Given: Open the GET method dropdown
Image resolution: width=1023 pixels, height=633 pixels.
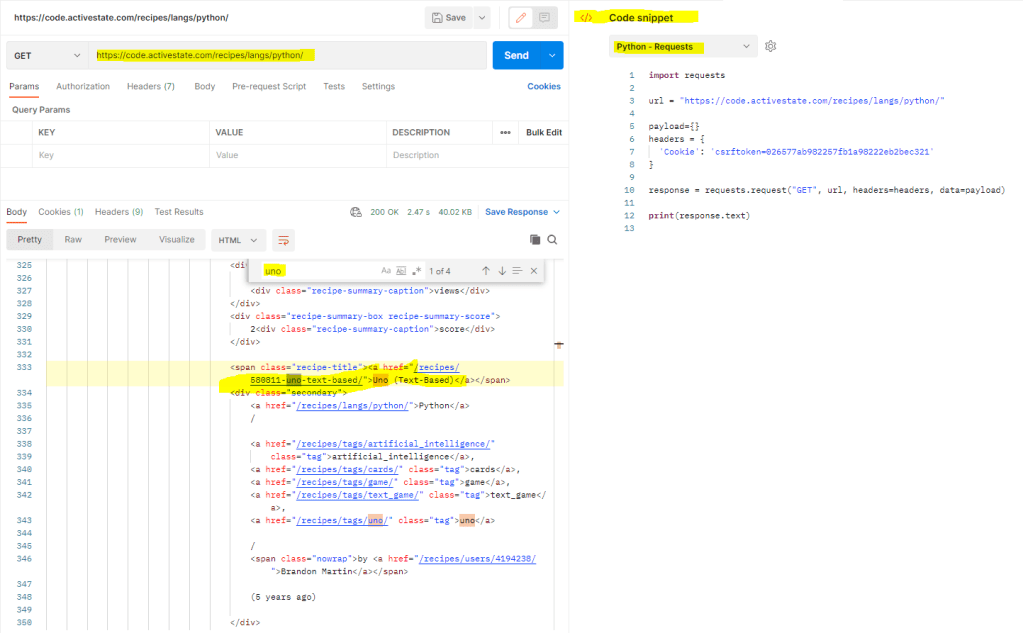Looking at the screenshot, I should (47, 56).
